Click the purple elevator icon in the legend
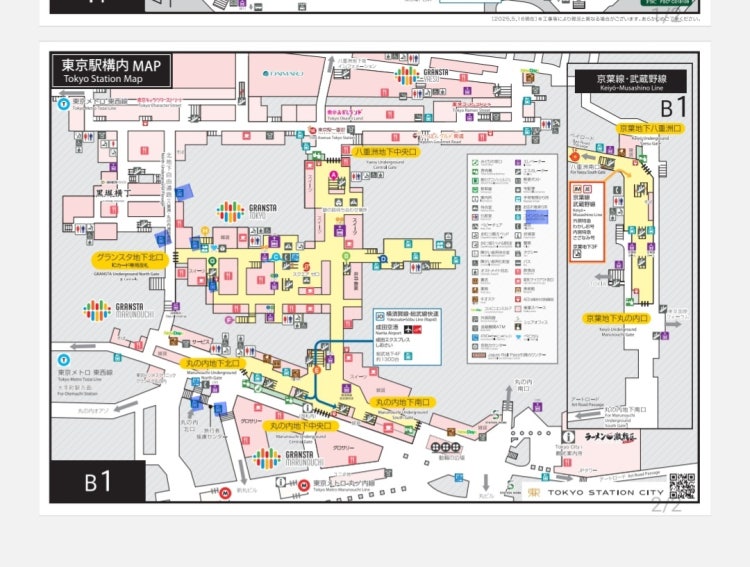Screen dimensions: 750x567 [x=518, y=163]
